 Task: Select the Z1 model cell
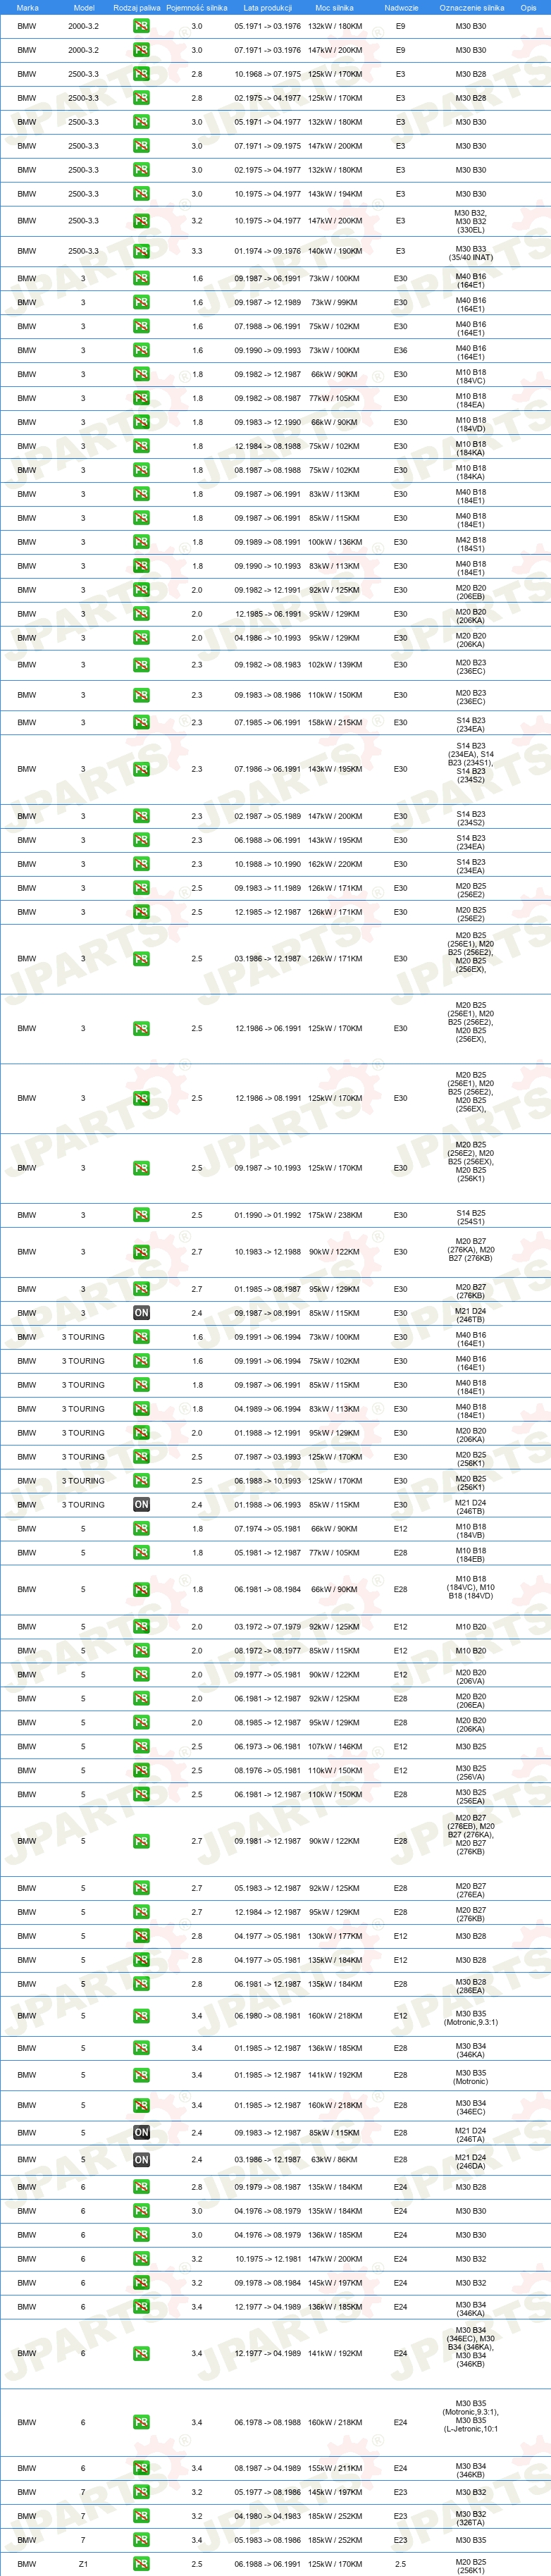coord(83,2564)
